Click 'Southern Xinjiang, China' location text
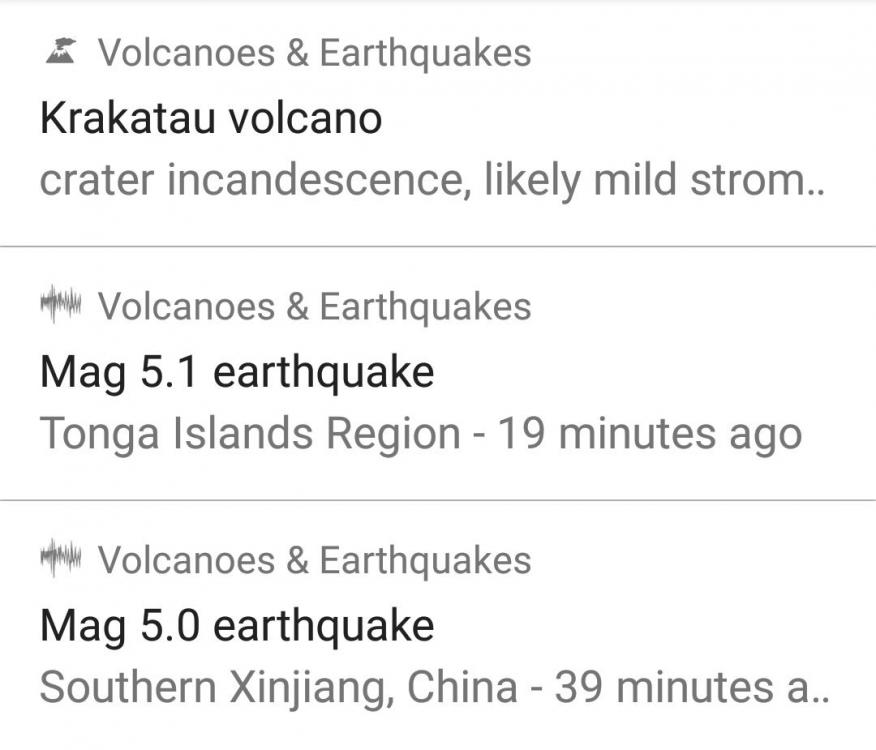This screenshot has height=750, width=876. tap(278, 688)
